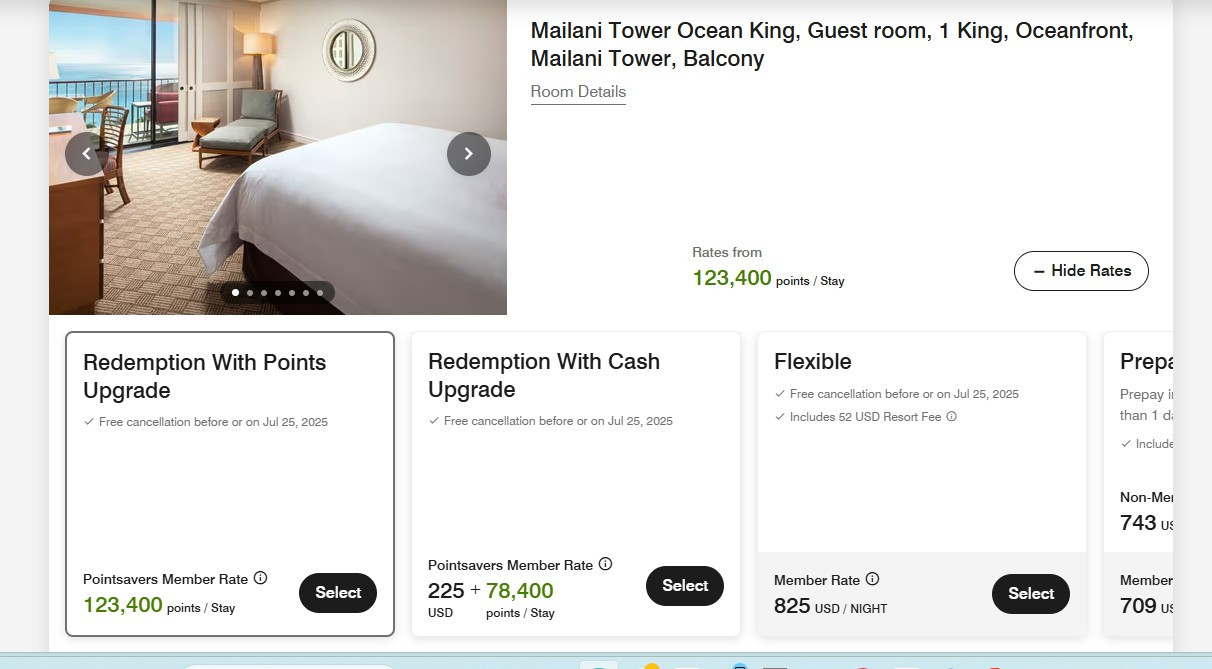Select the first photo carousel dot
This screenshot has width=1212, height=669.
pos(235,293)
